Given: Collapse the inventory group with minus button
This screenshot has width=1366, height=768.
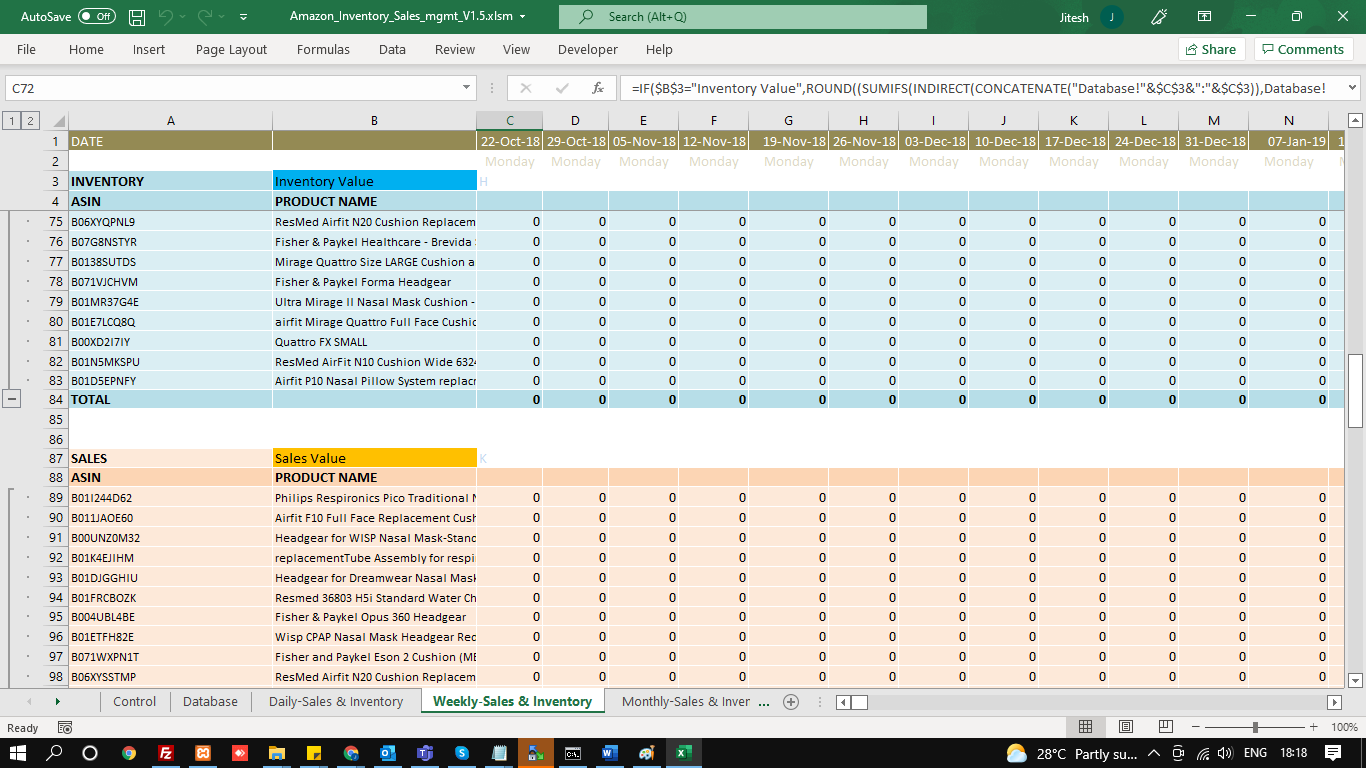Looking at the screenshot, I should (12, 399).
